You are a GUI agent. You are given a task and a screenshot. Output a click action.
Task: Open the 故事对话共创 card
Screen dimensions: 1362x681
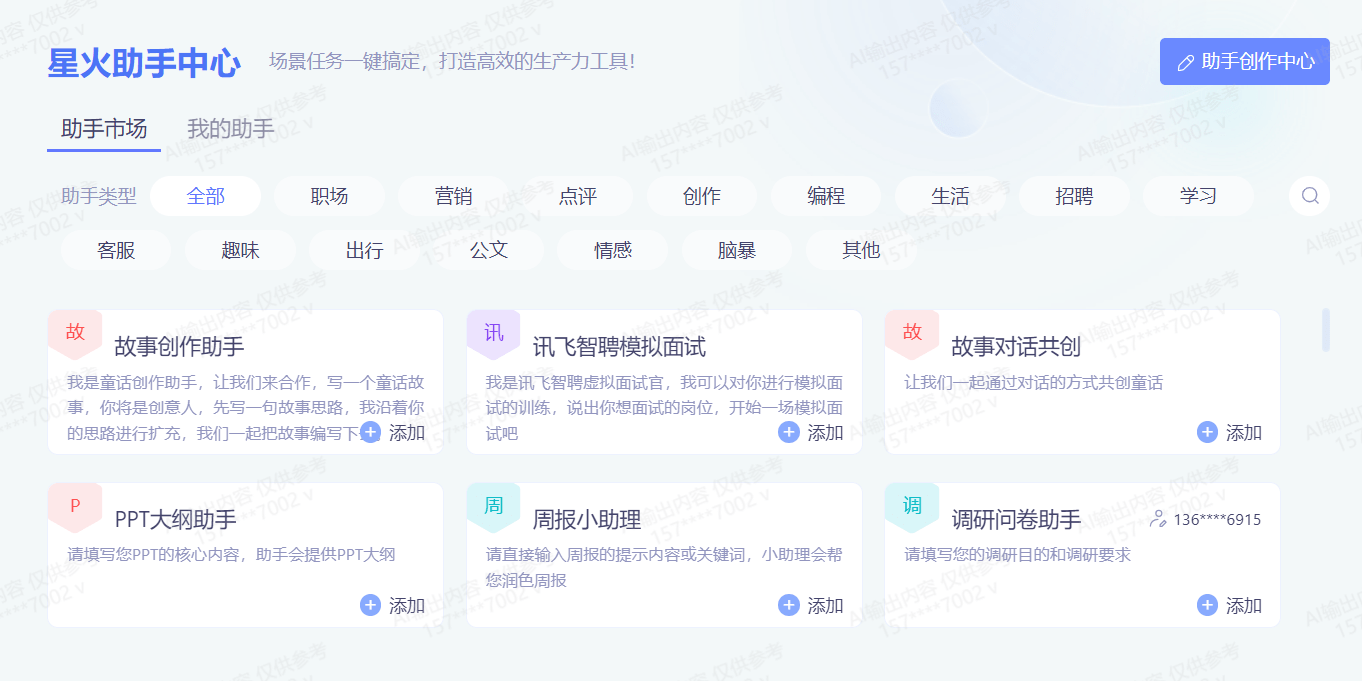(x=1082, y=380)
